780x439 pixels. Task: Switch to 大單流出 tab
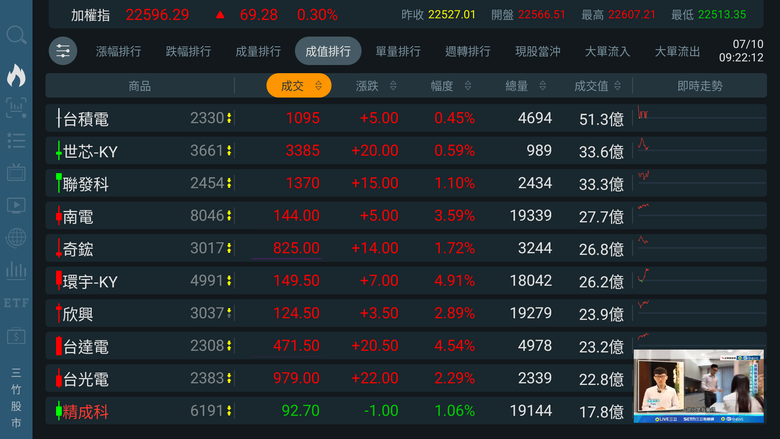point(677,51)
